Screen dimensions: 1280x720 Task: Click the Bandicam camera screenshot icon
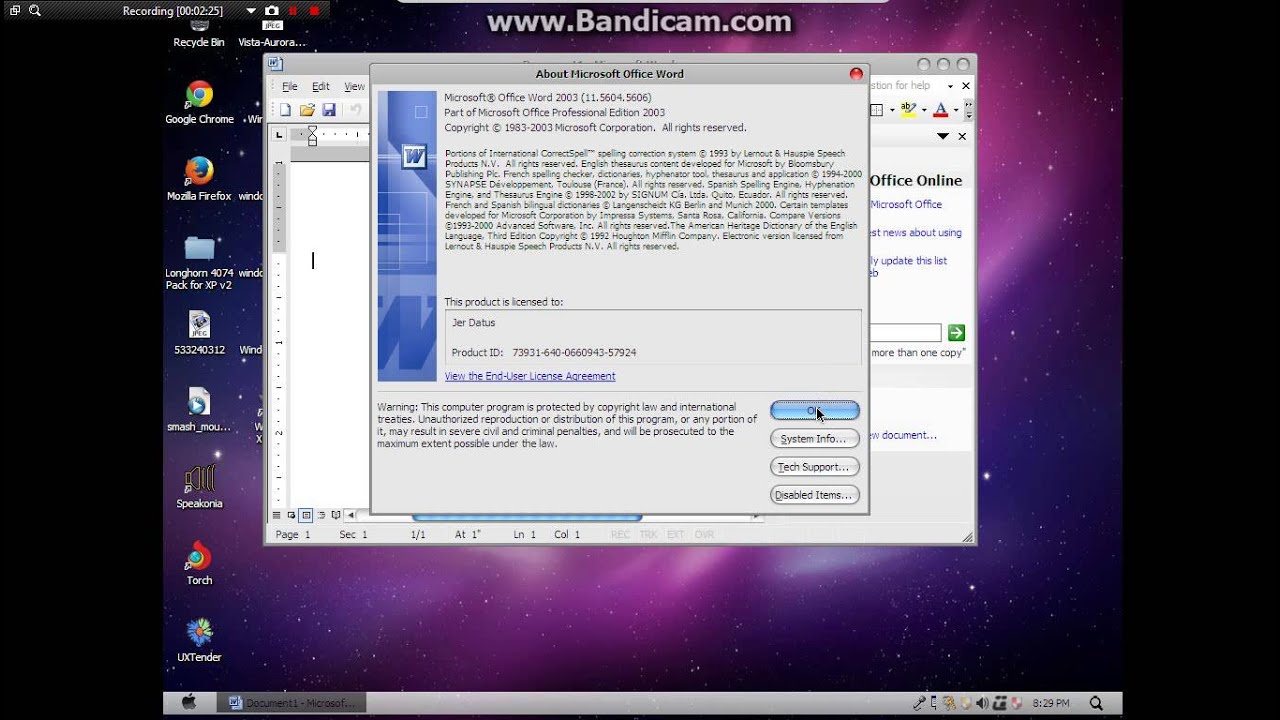pyautogui.click(x=271, y=11)
